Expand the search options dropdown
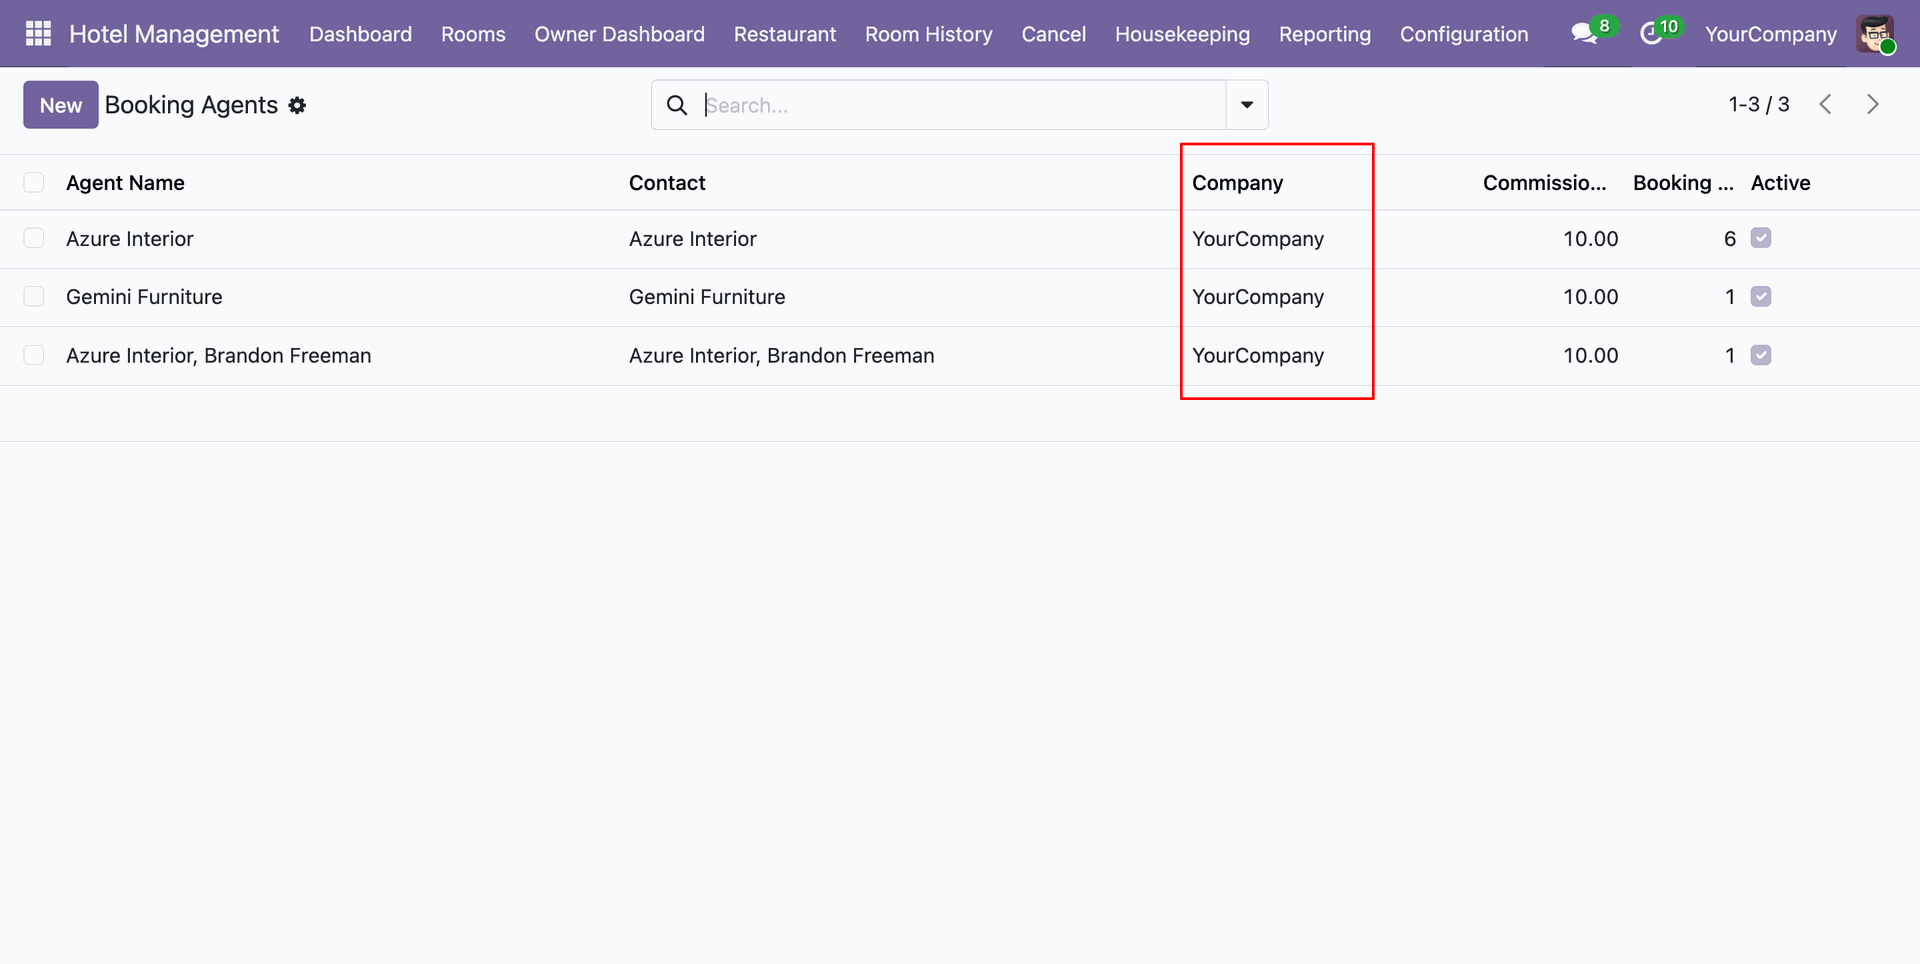The width and height of the screenshot is (1920, 964). coord(1247,105)
